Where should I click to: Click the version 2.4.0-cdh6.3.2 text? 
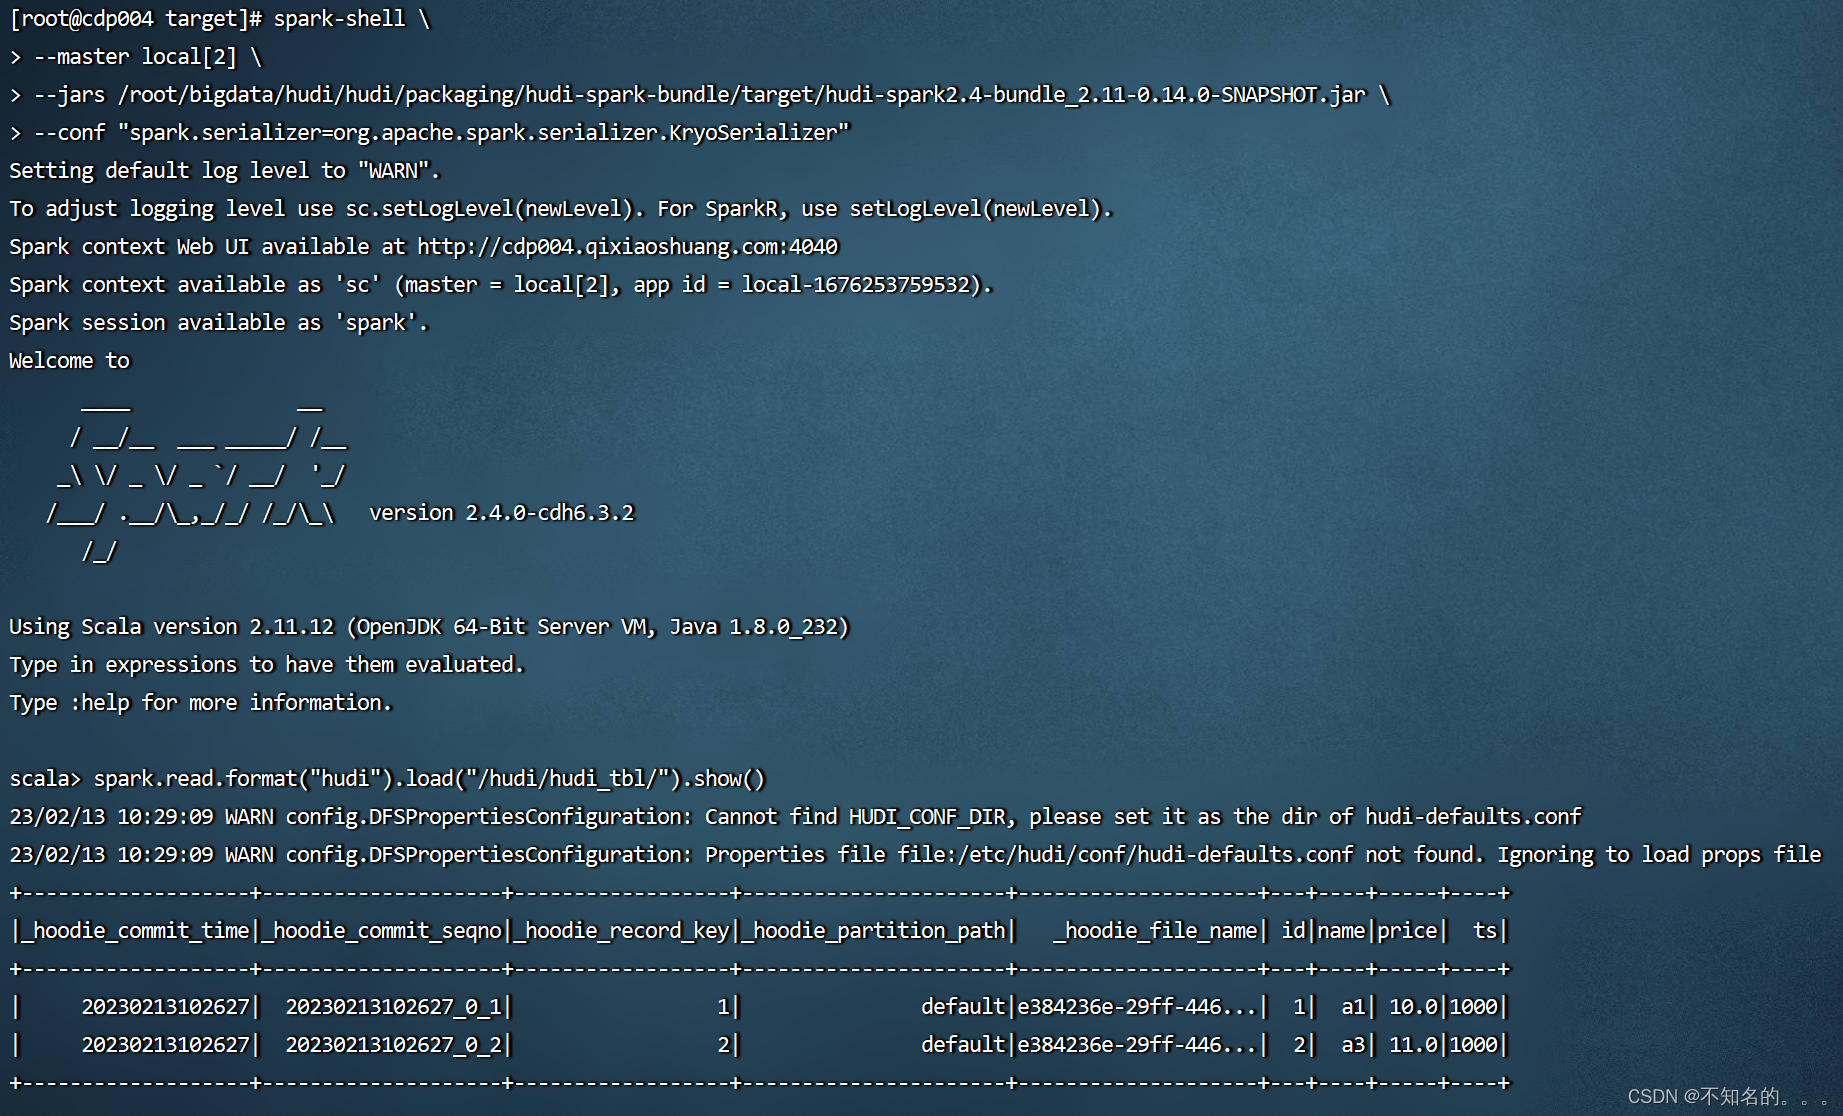point(501,513)
